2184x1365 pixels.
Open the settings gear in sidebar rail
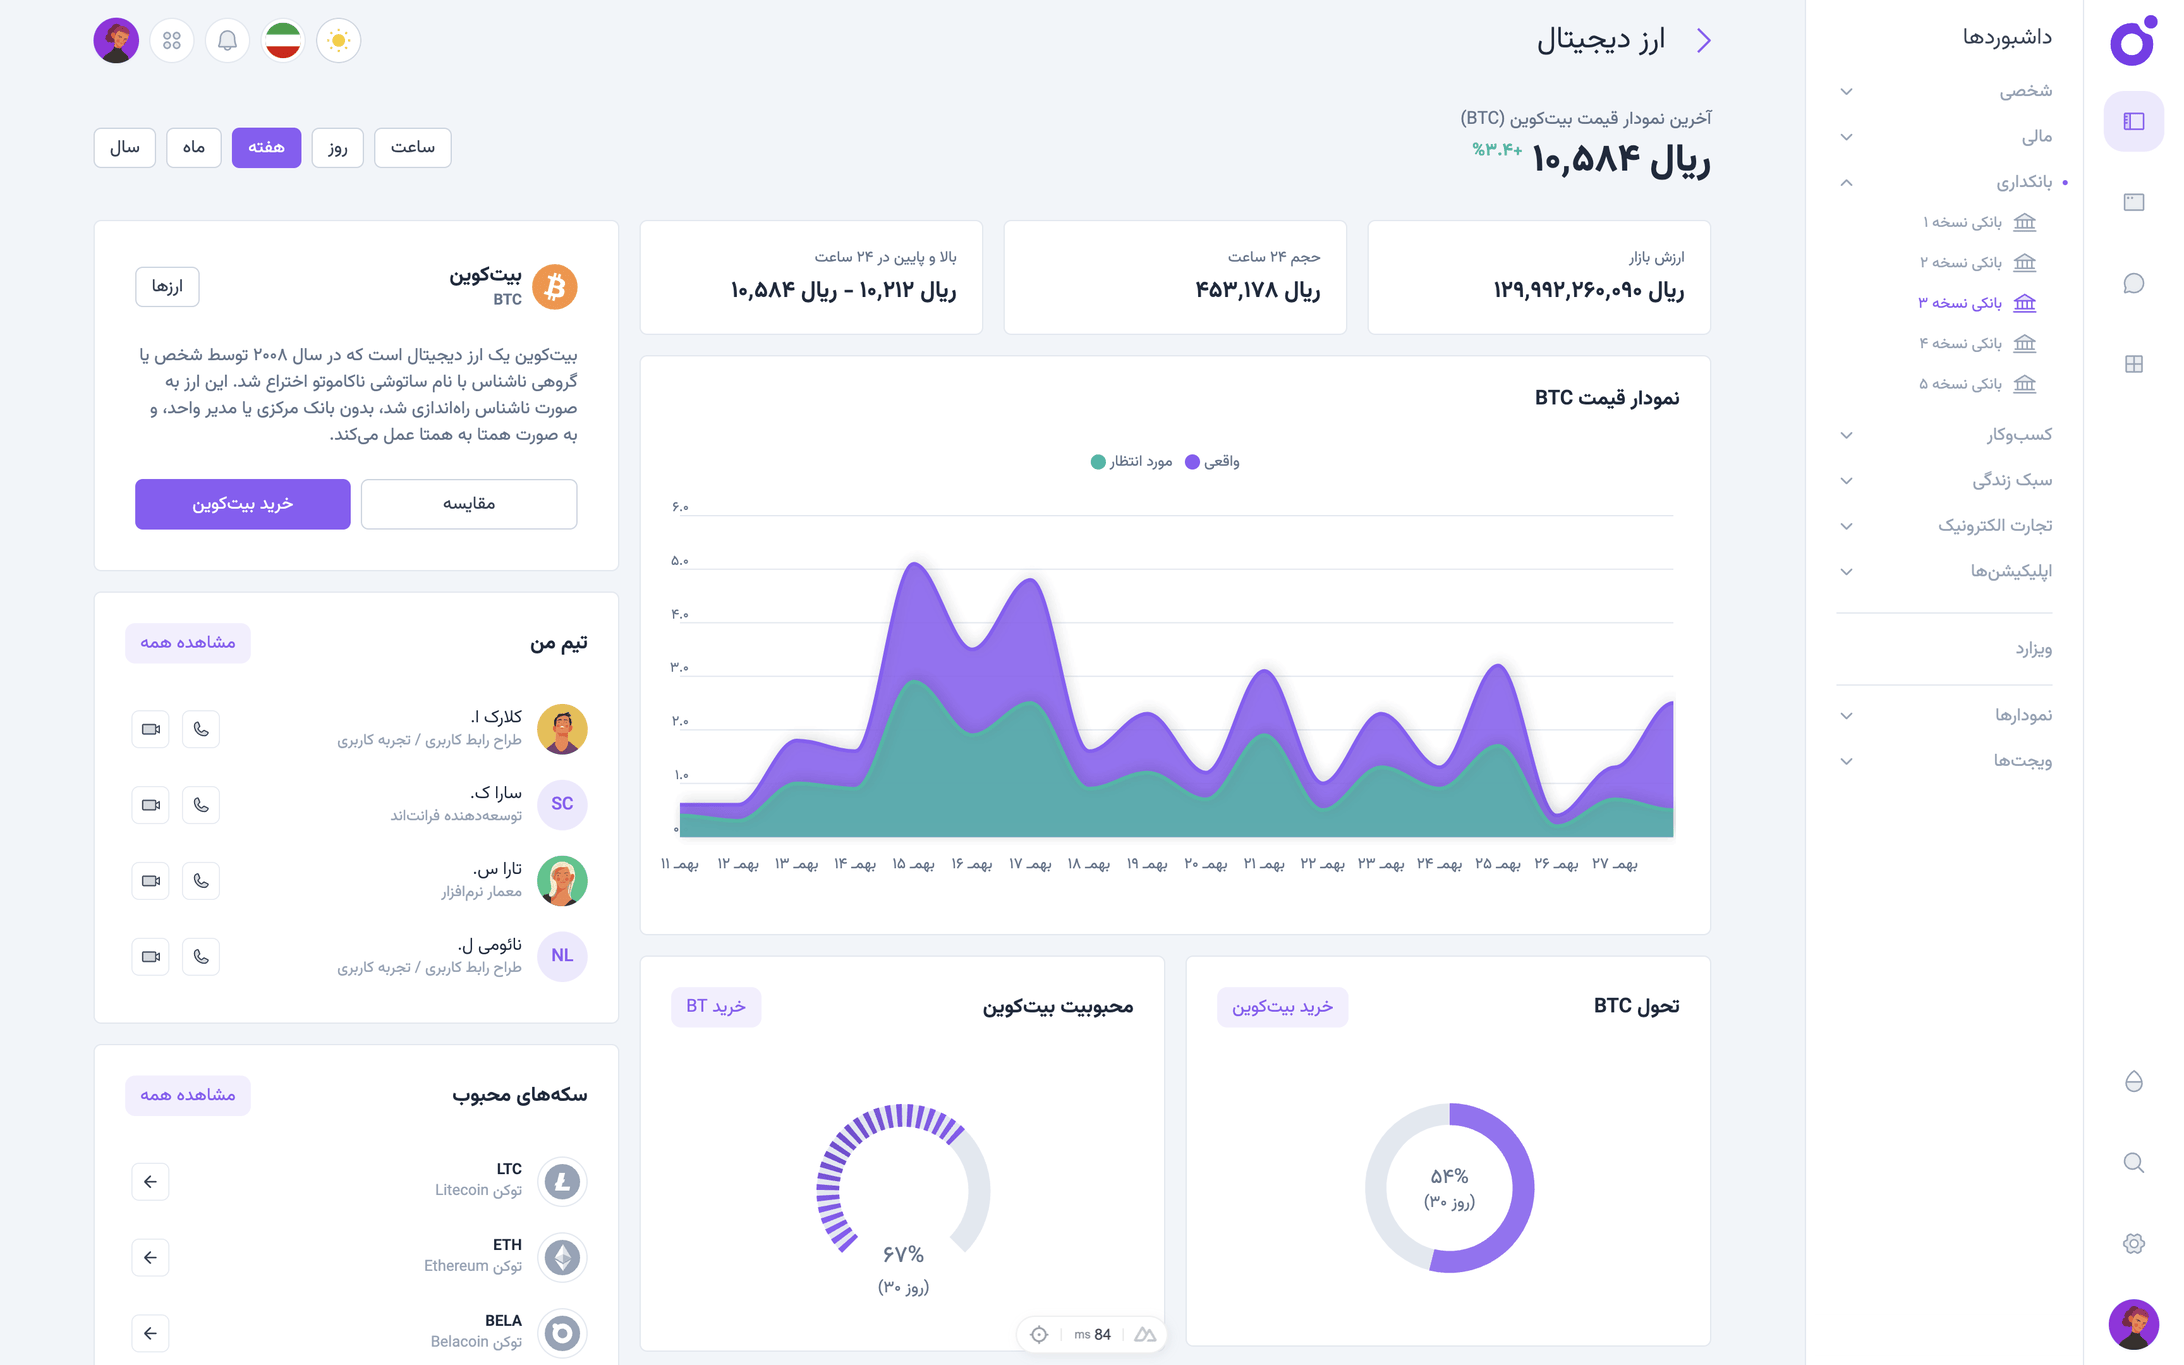pyautogui.click(x=2133, y=1243)
